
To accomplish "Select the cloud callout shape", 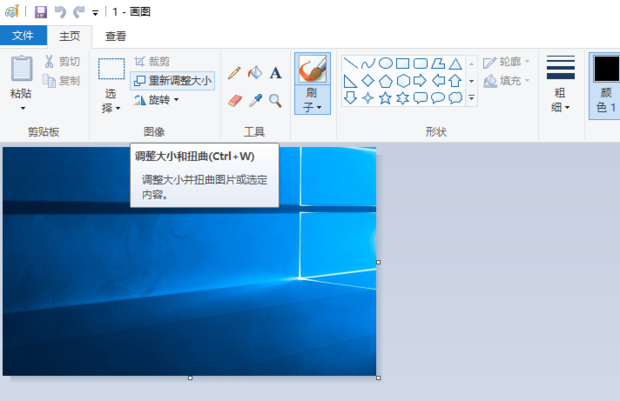I will (x=455, y=98).
